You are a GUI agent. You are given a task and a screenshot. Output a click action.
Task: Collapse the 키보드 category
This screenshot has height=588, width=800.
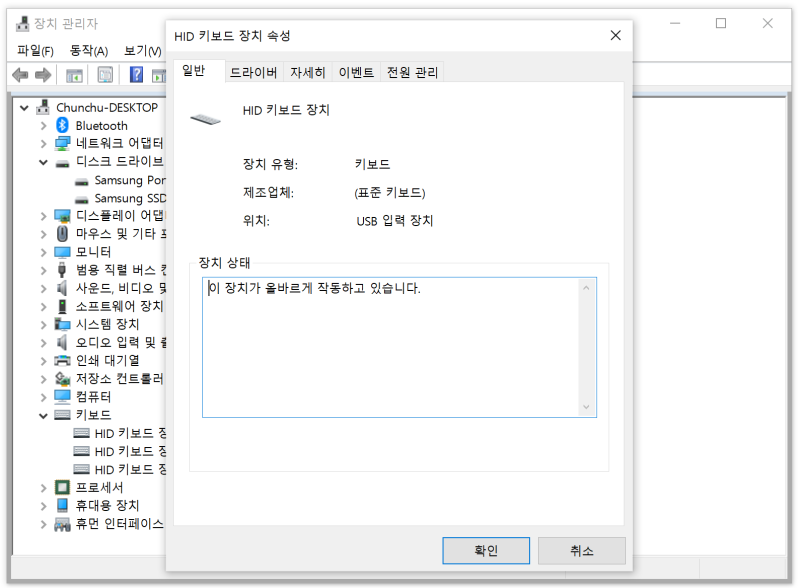(43, 415)
